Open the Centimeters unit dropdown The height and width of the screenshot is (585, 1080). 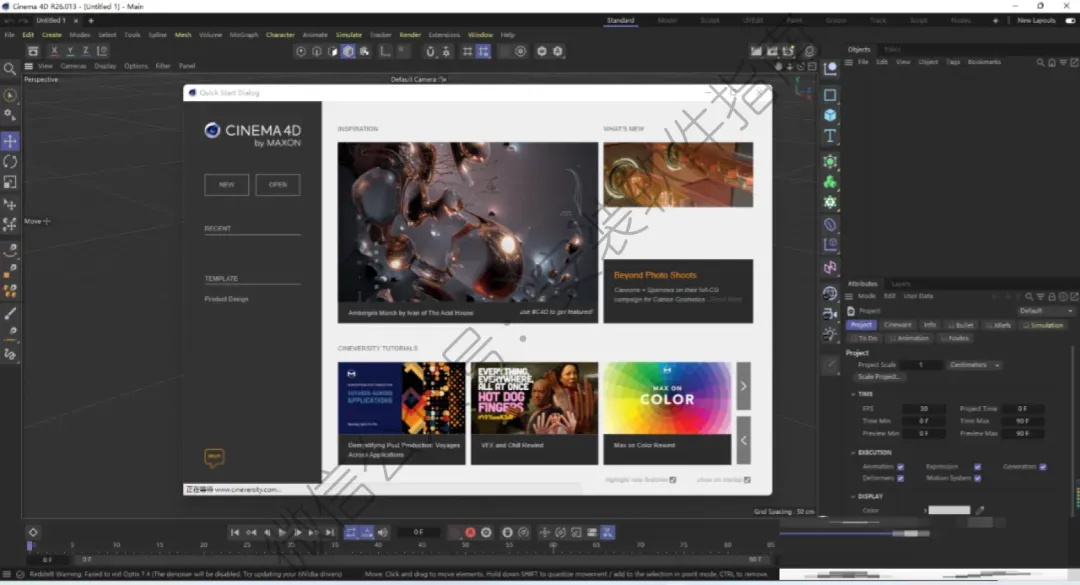click(x=975, y=365)
